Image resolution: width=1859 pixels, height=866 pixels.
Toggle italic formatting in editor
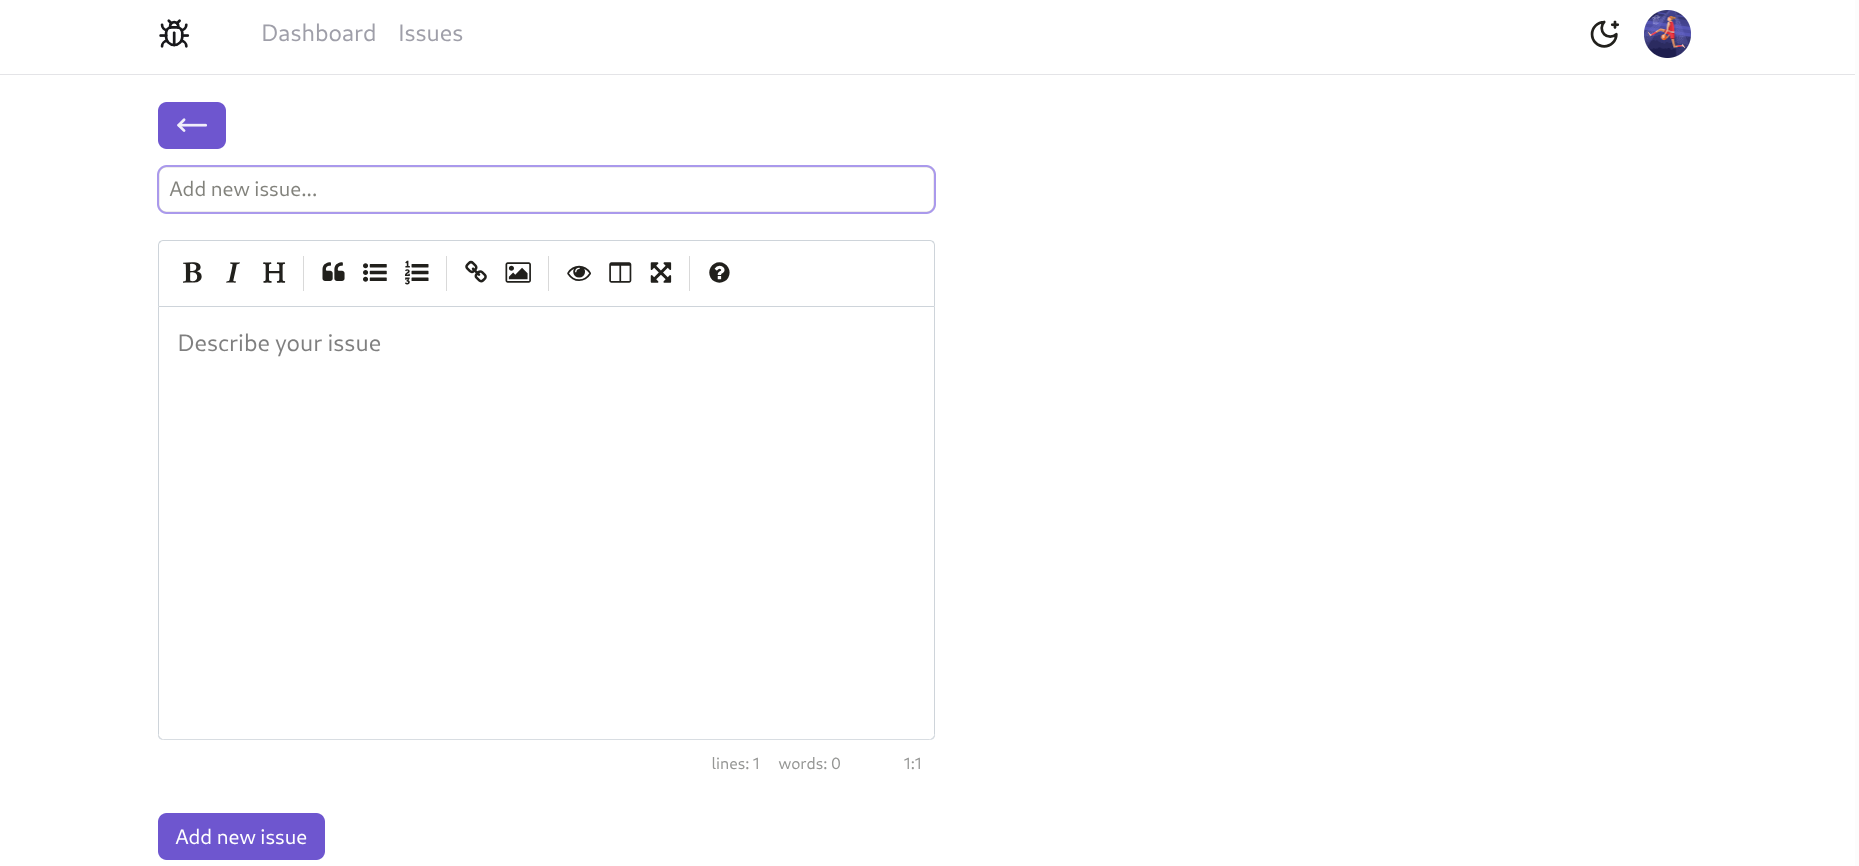pyautogui.click(x=233, y=273)
